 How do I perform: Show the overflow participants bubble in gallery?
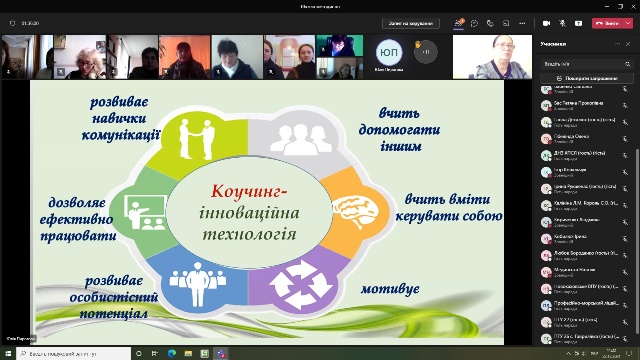(x=425, y=52)
